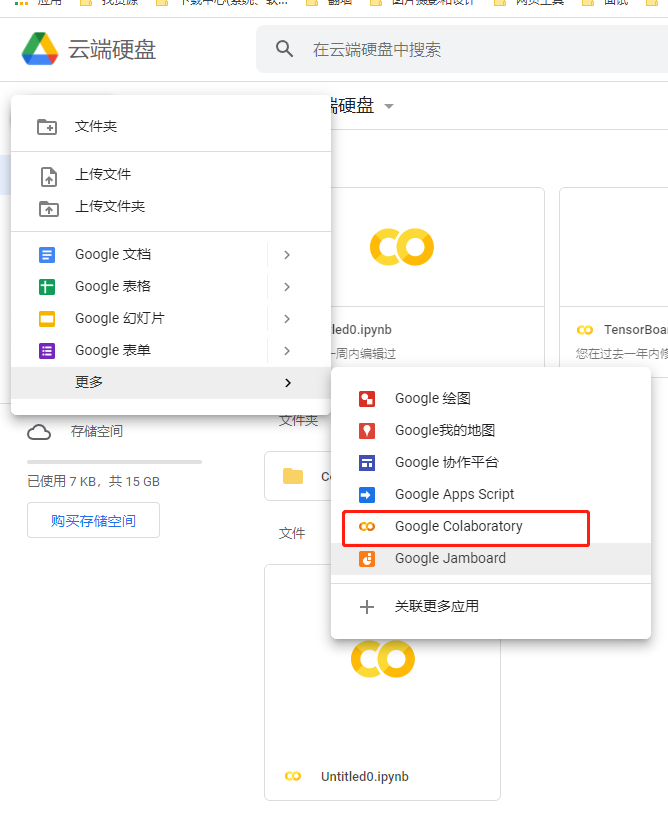668x835 pixels.
Task: Click the 购买存储空间 button
Action: point(93,520)
